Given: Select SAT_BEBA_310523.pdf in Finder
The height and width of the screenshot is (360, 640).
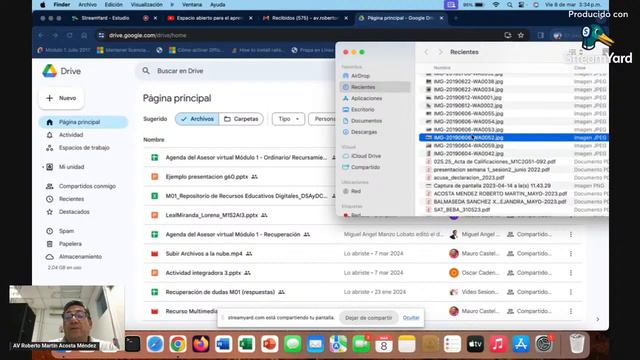Looking at the screenshot, I should (x=462, y=210).
